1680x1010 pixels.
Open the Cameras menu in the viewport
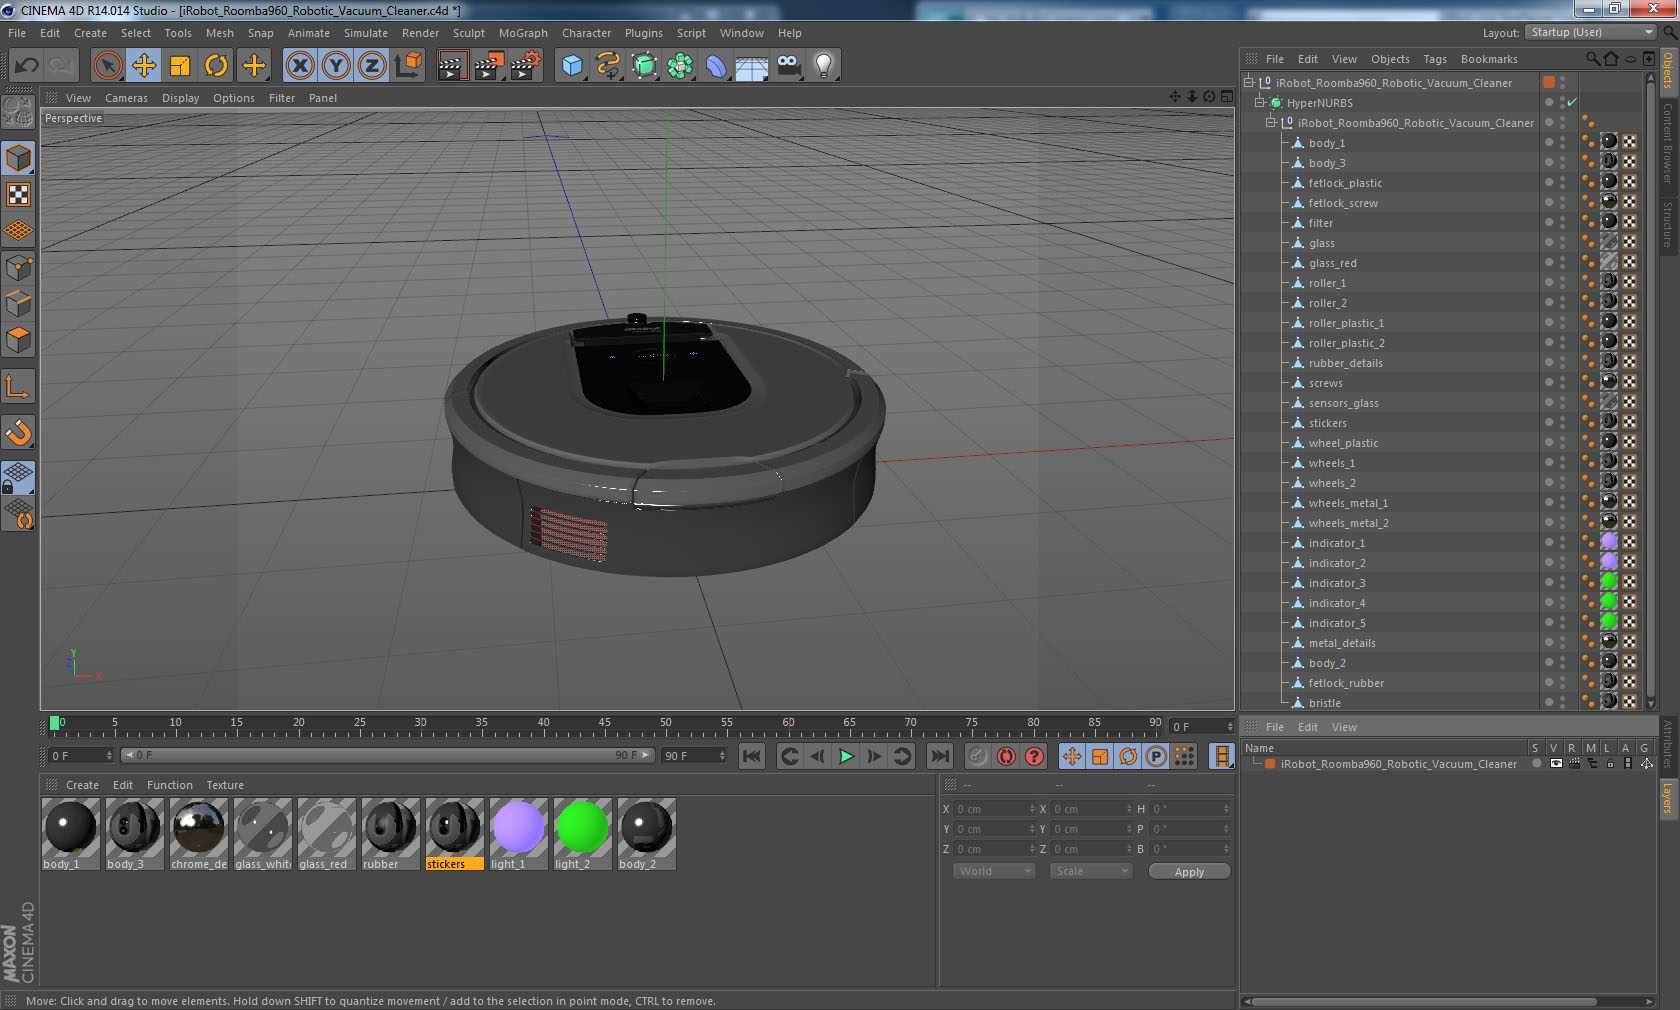(126, 98)
